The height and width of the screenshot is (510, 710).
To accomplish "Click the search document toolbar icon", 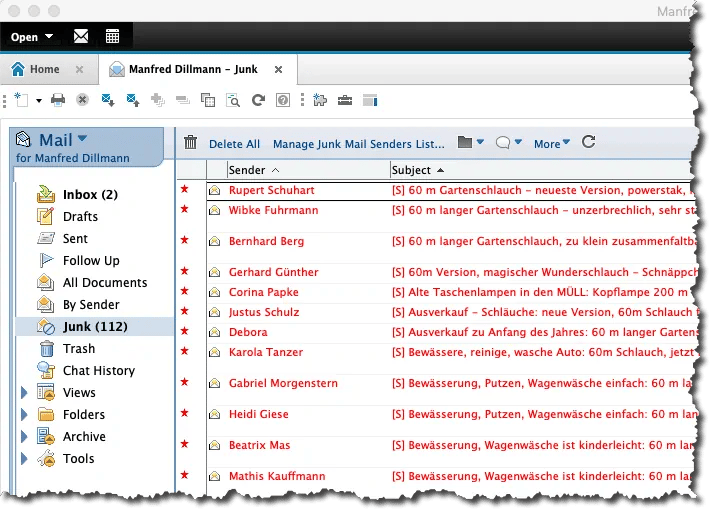I will point(233,100).
